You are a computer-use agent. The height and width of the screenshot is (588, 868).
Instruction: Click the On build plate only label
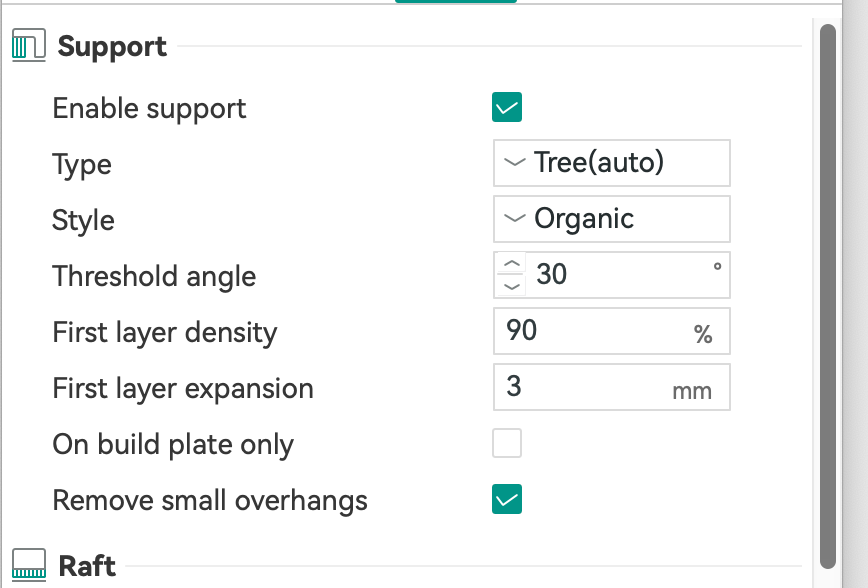click(173, 444)
